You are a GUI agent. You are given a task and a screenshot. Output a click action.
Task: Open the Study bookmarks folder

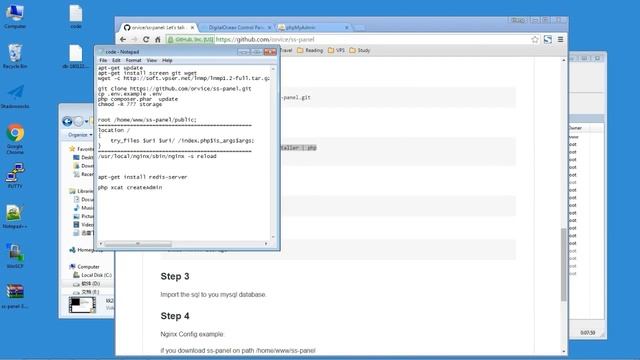pos(360,50)
